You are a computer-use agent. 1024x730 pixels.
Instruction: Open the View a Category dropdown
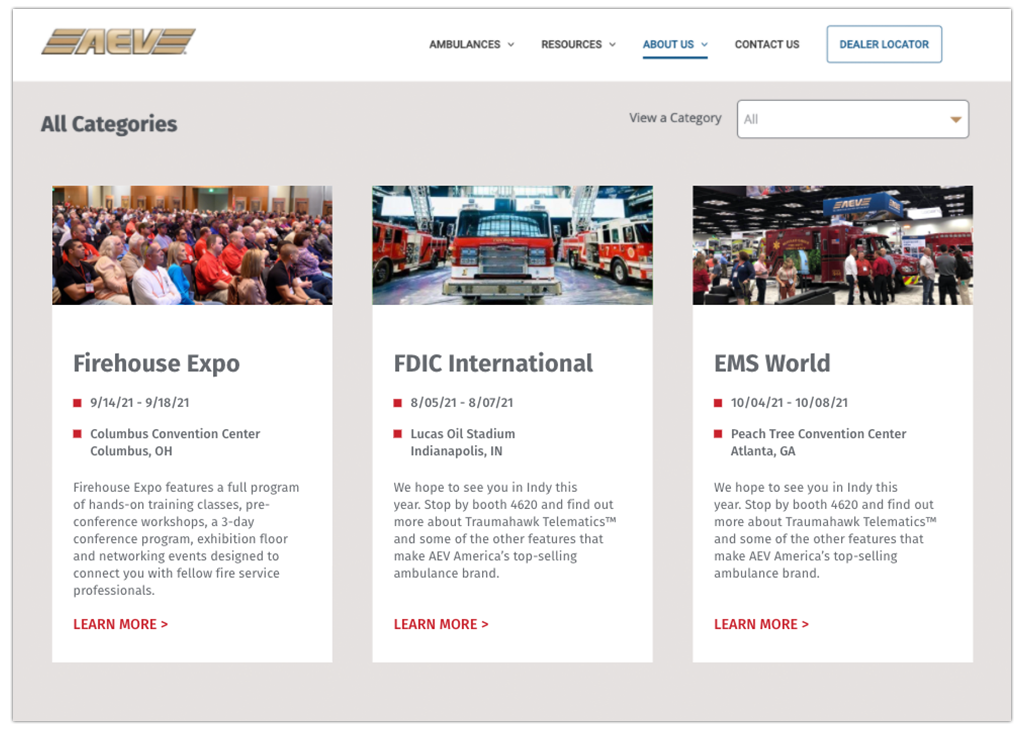[x=853, y=119]
